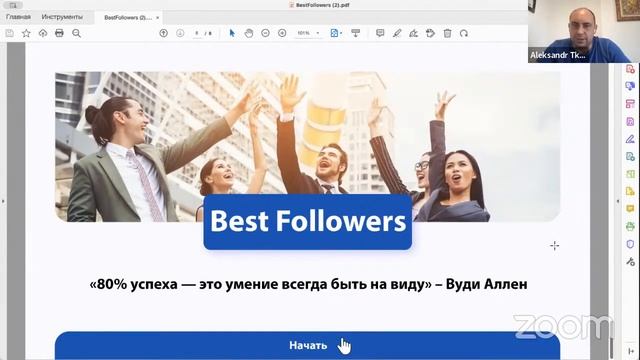Click the Best Followers title banner
The height and width of the screenshot is (360, 640).
pos(308,222)
